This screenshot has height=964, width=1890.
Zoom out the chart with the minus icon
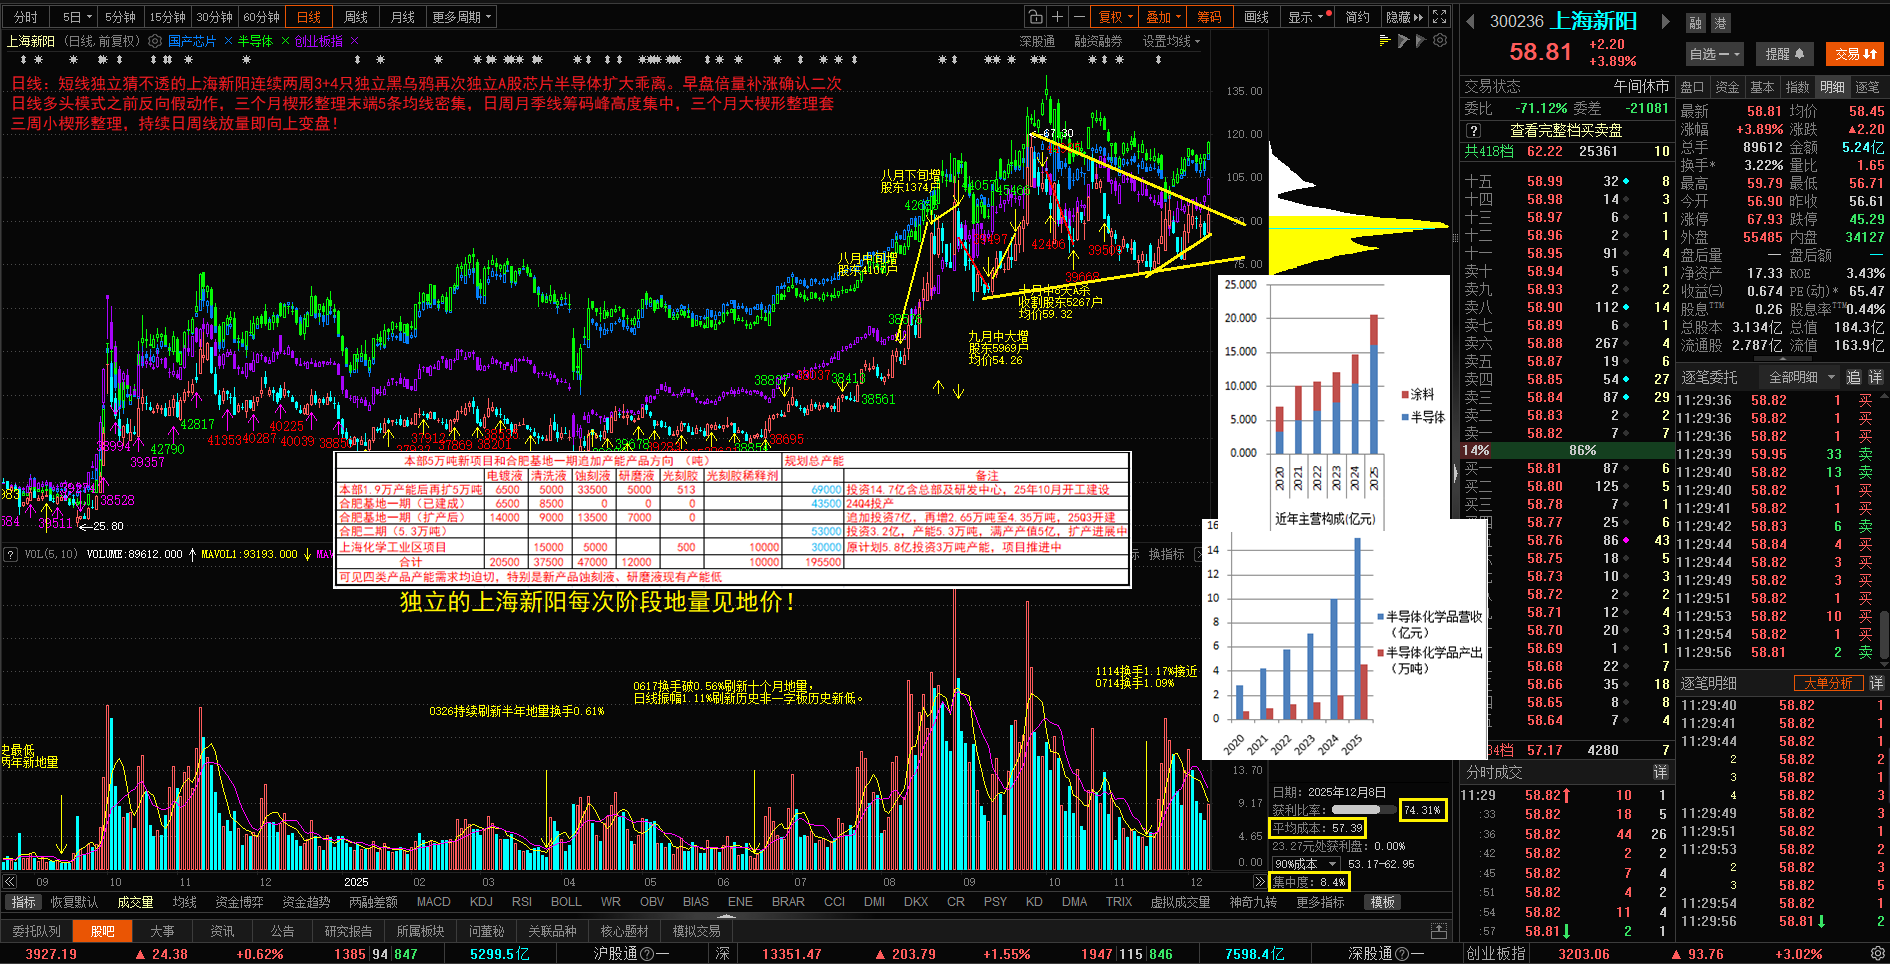[x=1079, y=17]
